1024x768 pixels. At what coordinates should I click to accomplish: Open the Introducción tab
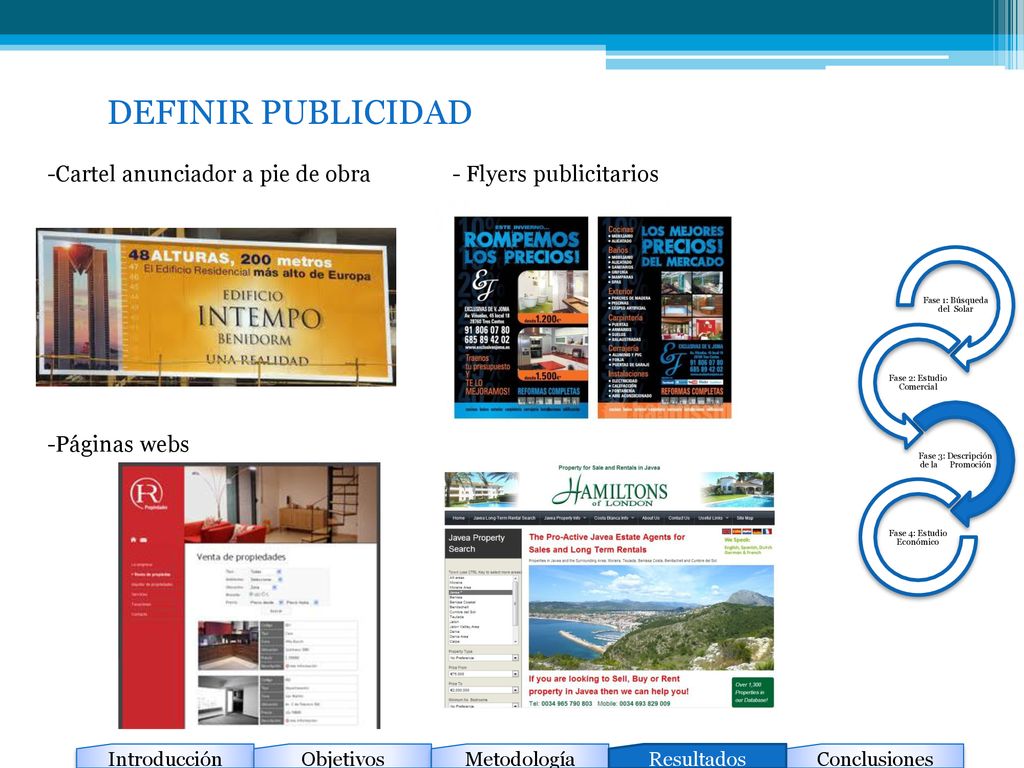pos(165,757)
